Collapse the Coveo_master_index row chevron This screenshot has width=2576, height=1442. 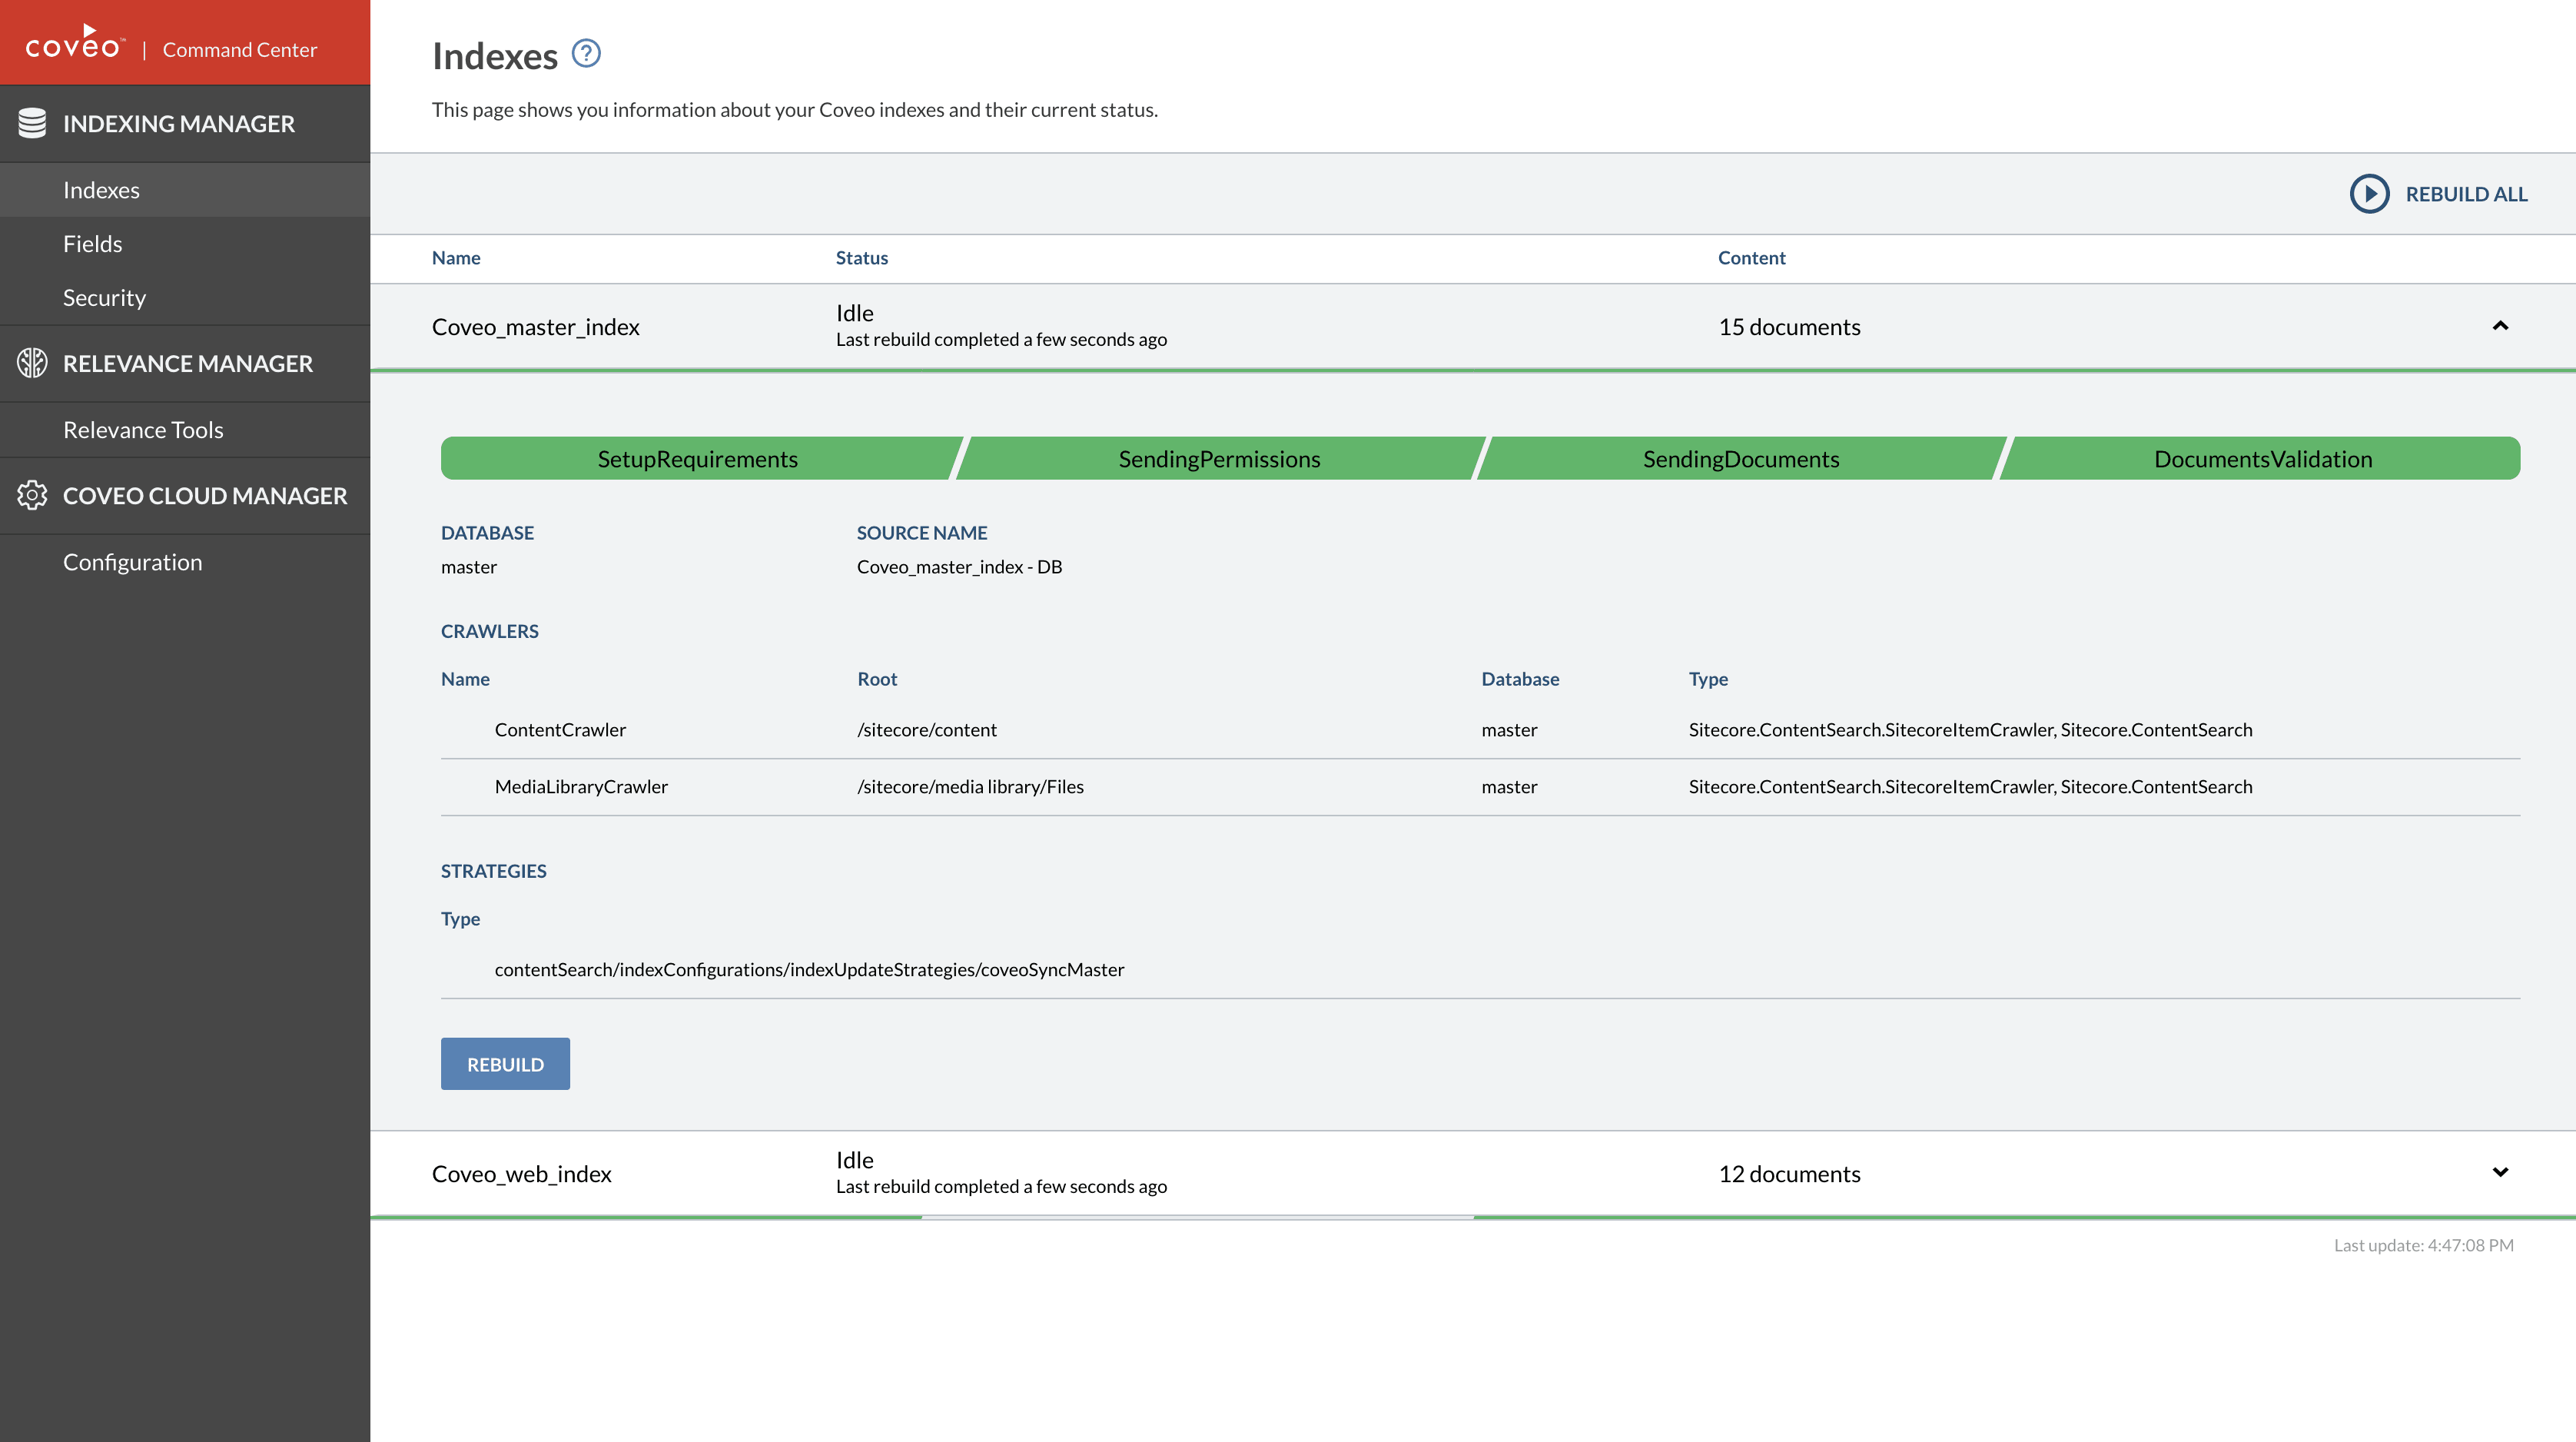click(2500, 326)
